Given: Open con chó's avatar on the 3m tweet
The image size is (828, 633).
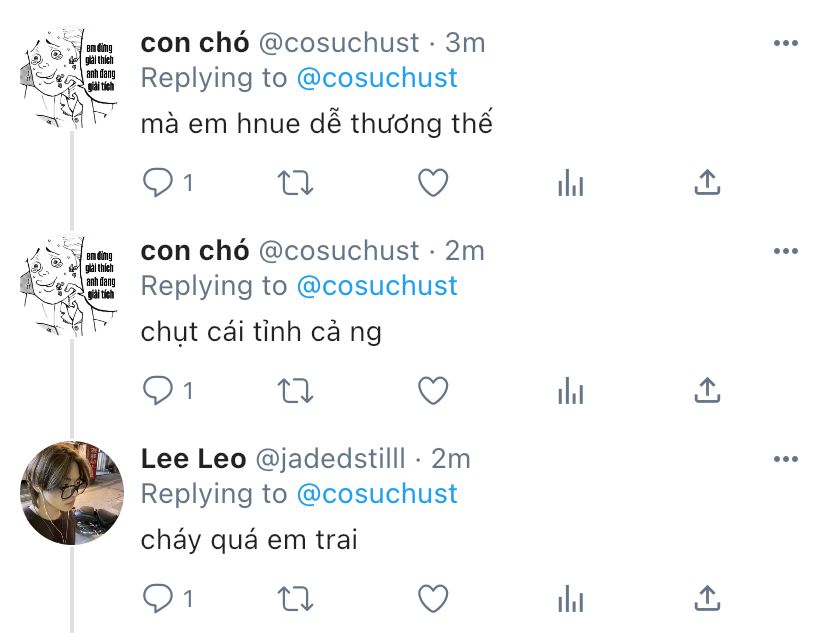Looking at the screenshot, I should click(x=72, y=77).
